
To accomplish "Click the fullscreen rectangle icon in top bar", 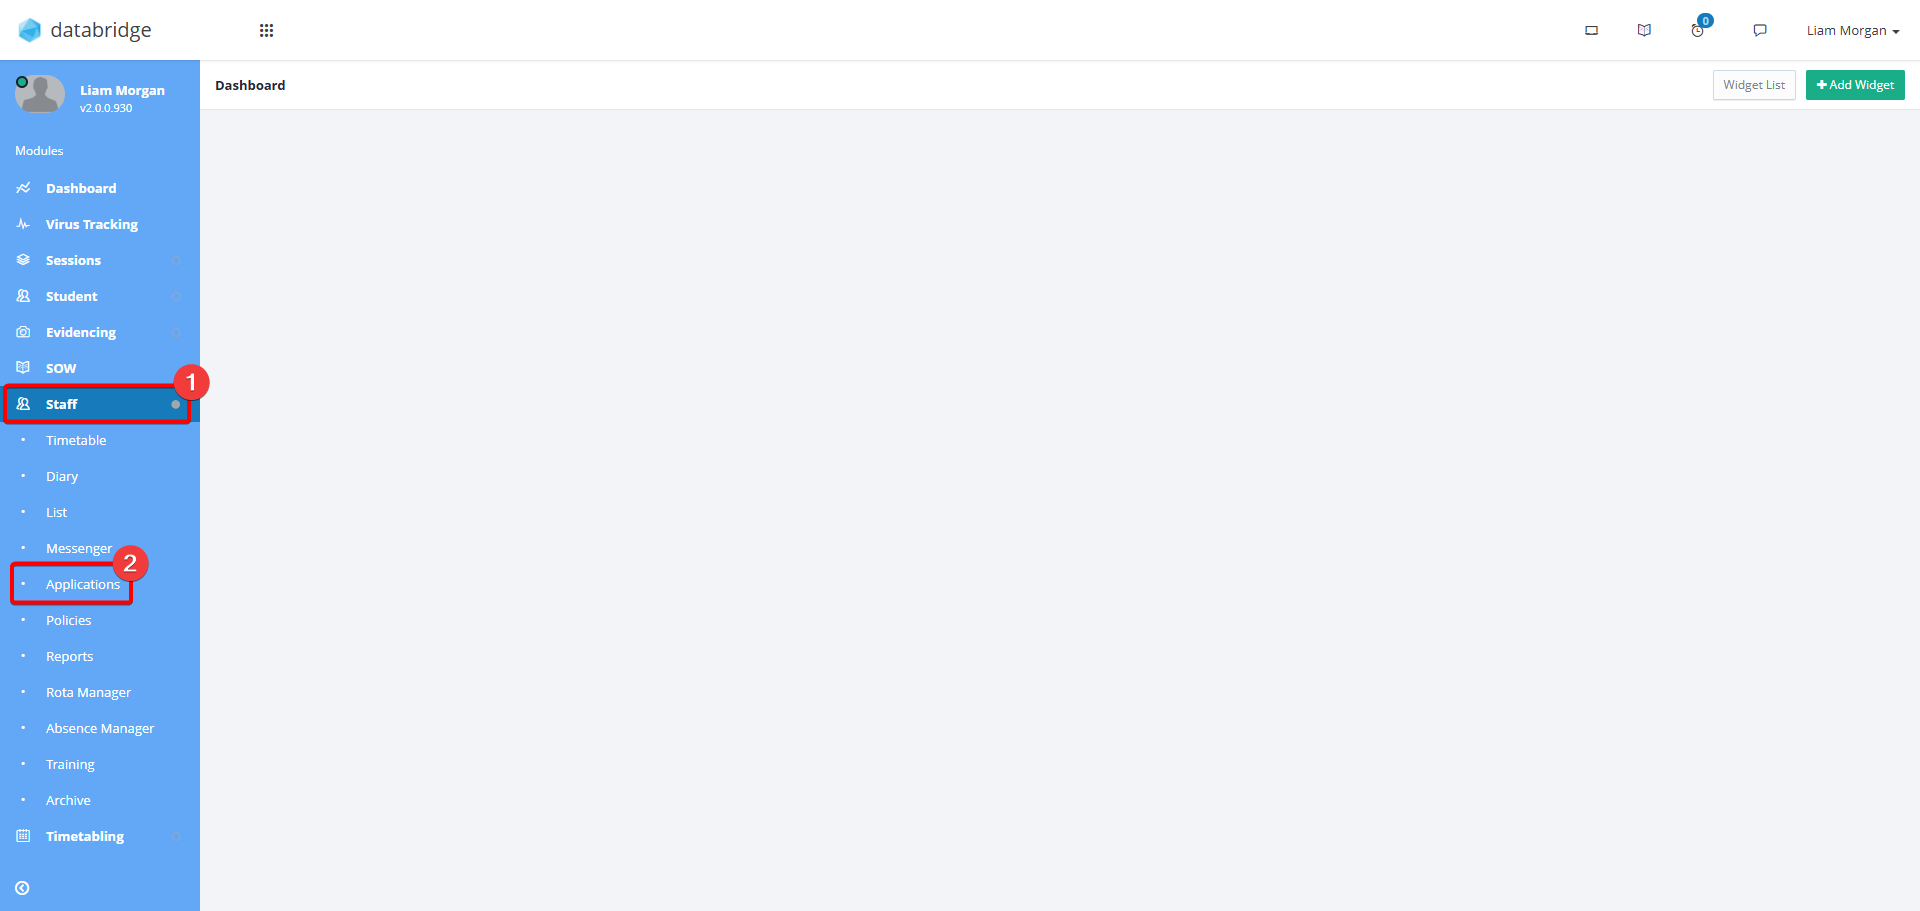I will 1591,30.
